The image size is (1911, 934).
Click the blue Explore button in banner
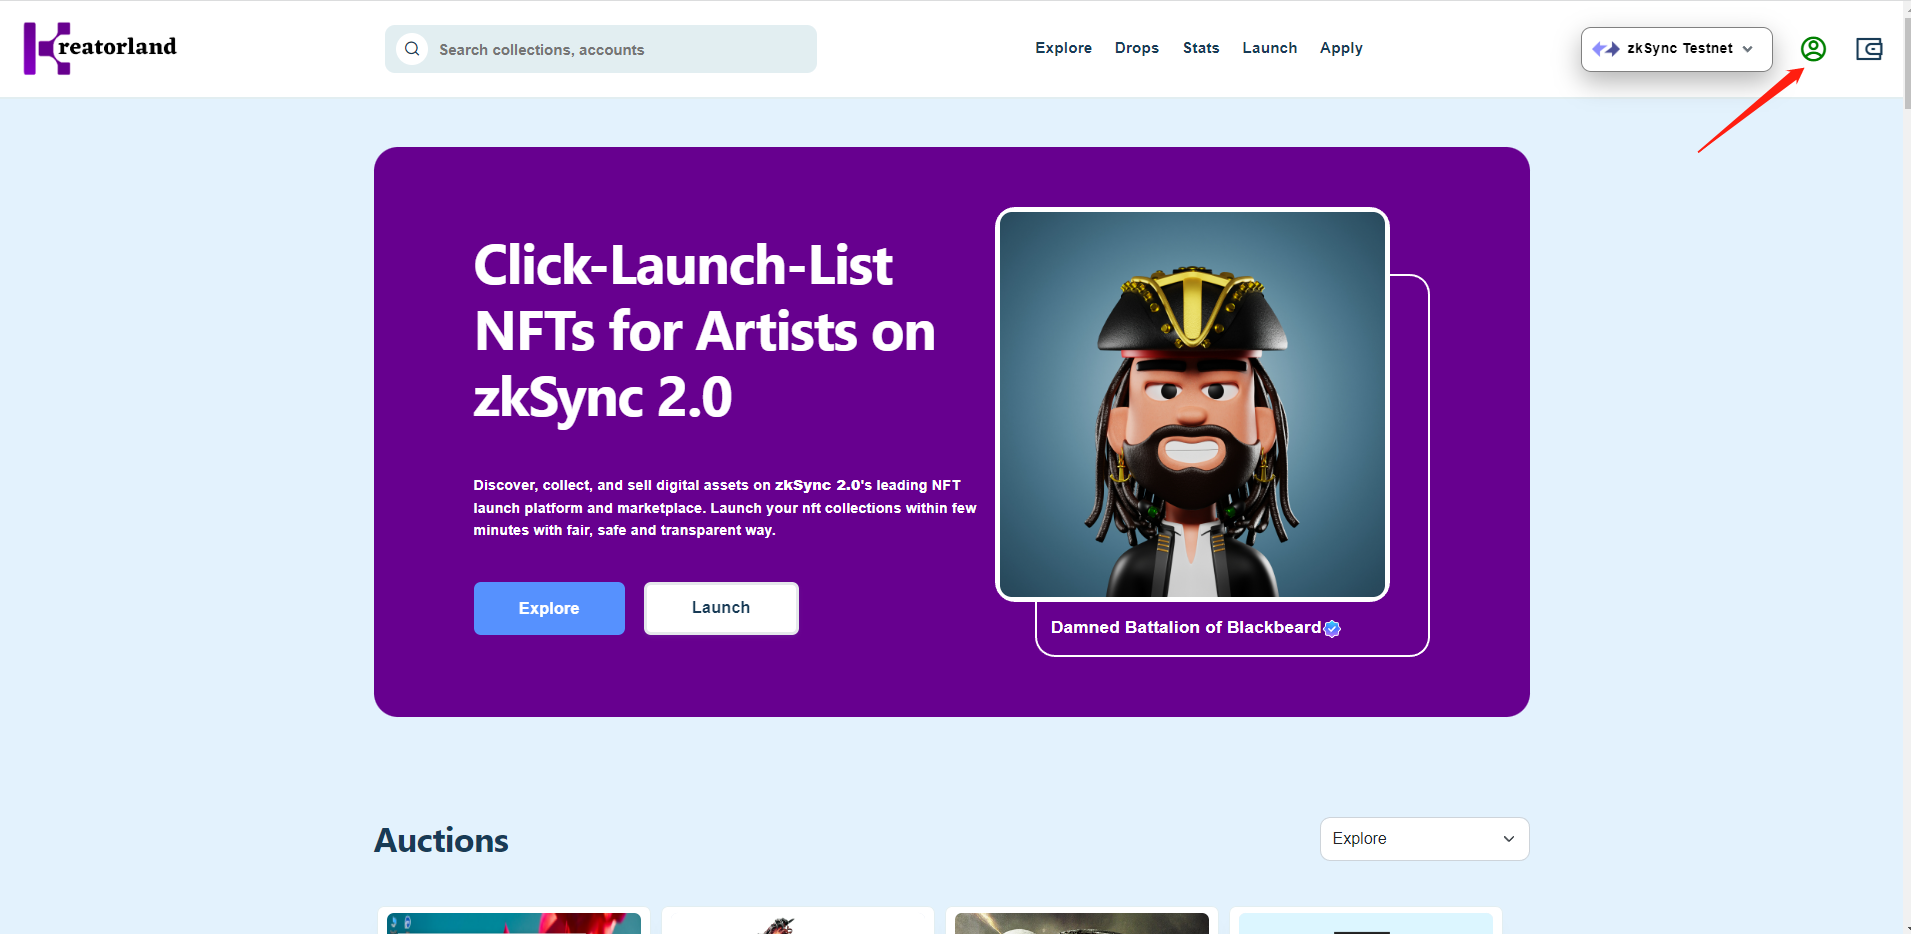click(549, 608)
